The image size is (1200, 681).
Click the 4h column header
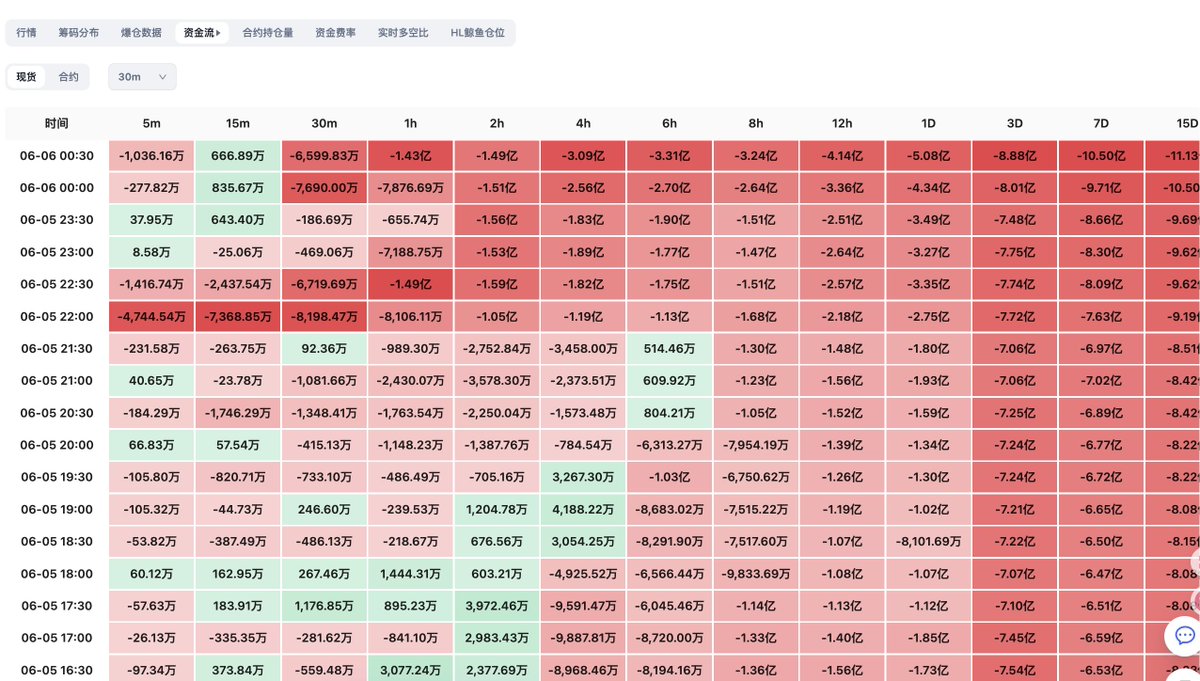coord(583,124)
